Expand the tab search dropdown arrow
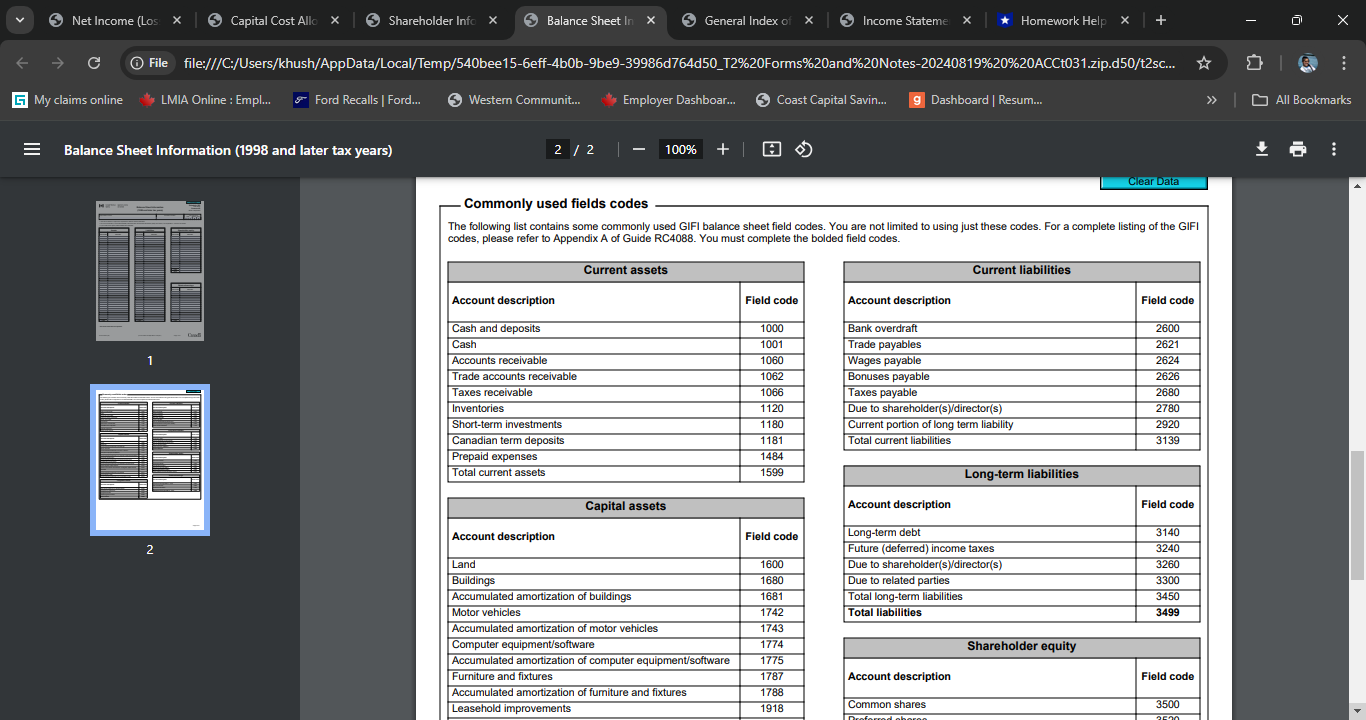Screen dimensions: 1366x720 (x=20, y=20)
